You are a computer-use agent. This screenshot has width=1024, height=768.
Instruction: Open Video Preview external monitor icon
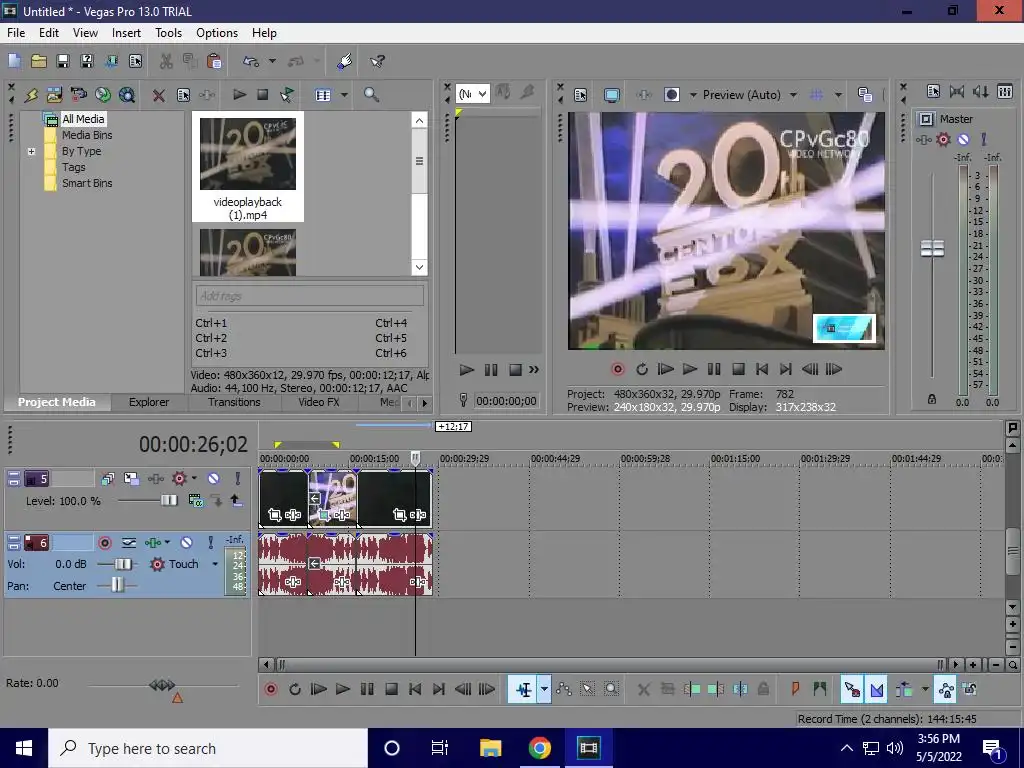point(611,95)
